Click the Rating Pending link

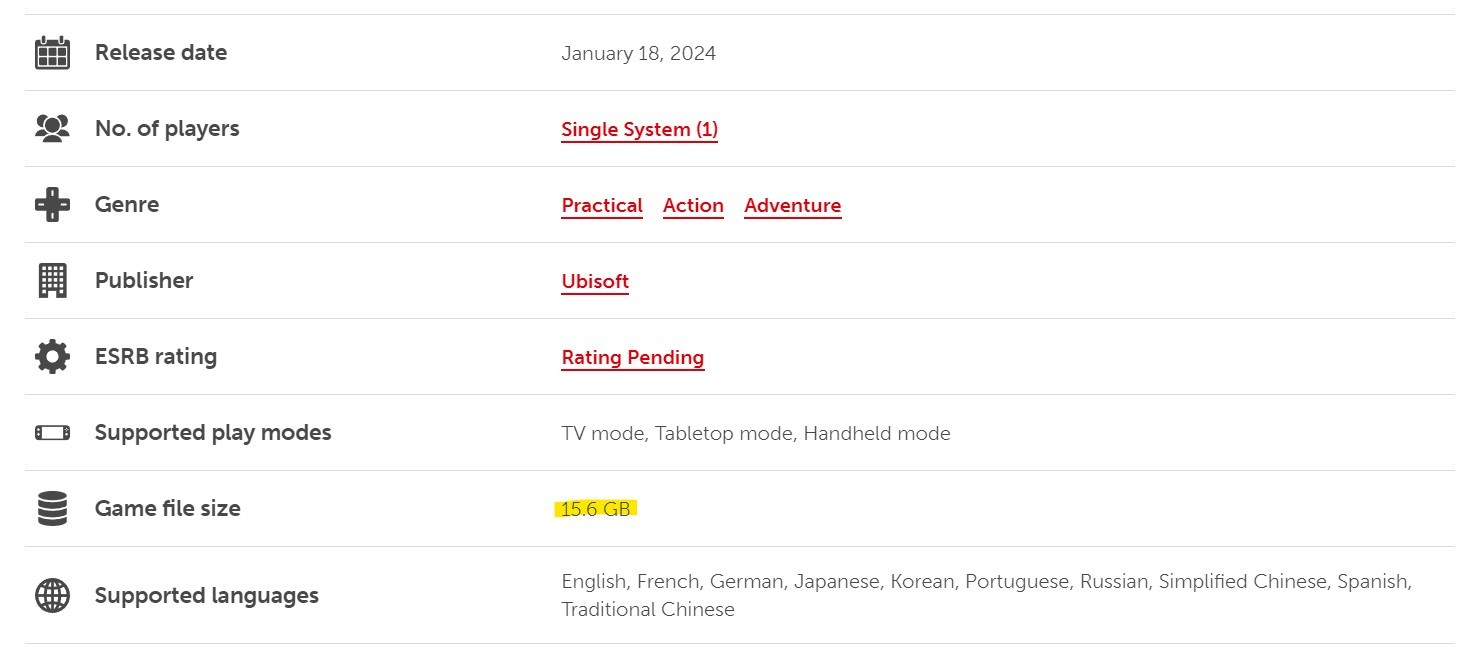(x=632, y=358)
